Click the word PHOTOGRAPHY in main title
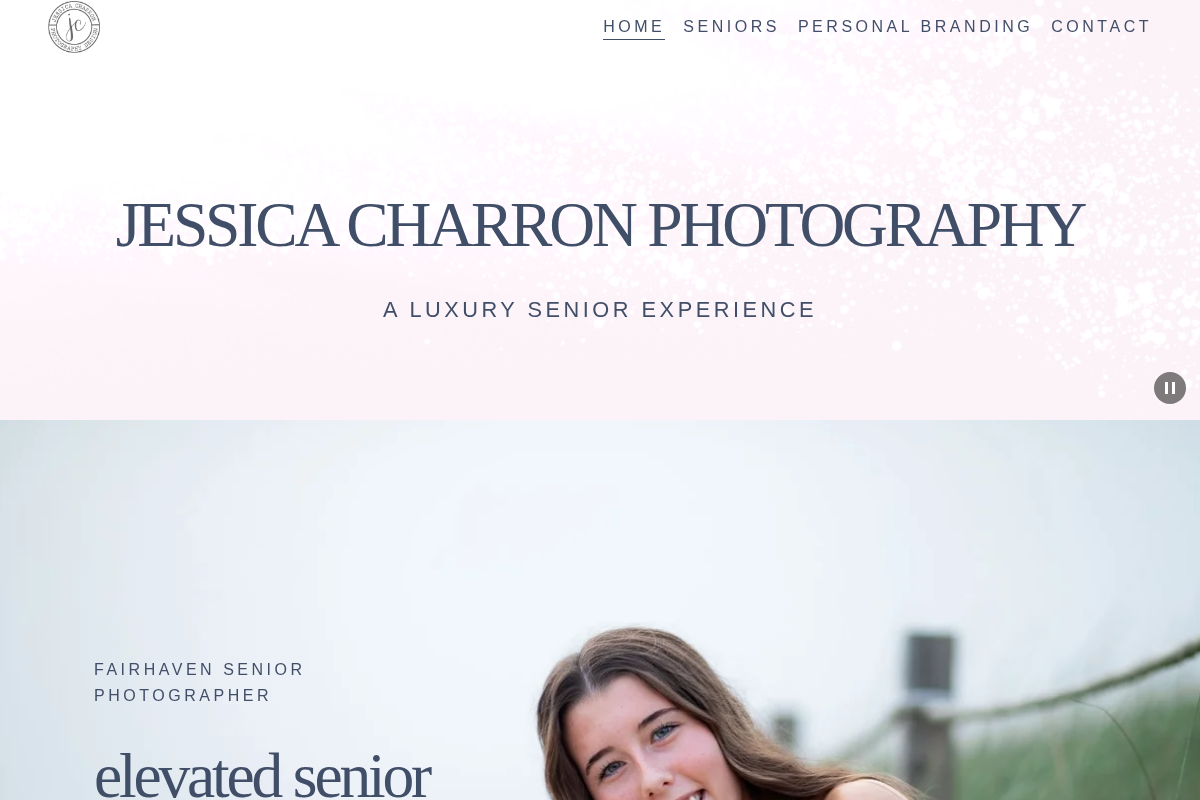The image size is (1200, 800). coord(866,225)
